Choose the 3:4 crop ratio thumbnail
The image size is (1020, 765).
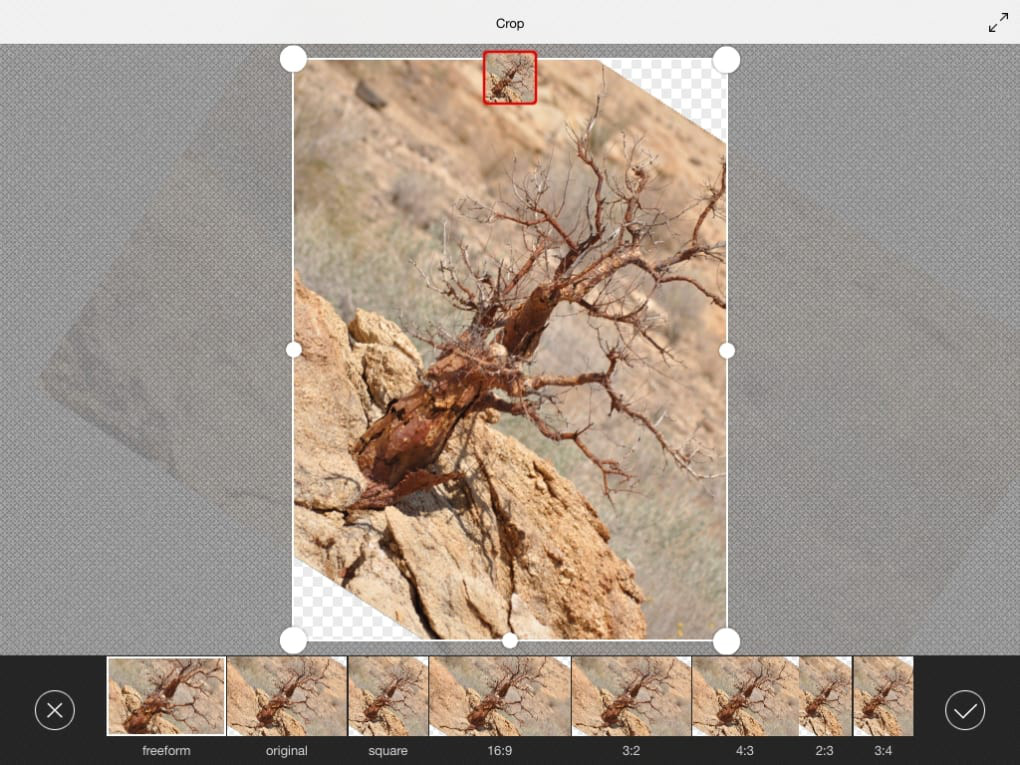(883, 696)
